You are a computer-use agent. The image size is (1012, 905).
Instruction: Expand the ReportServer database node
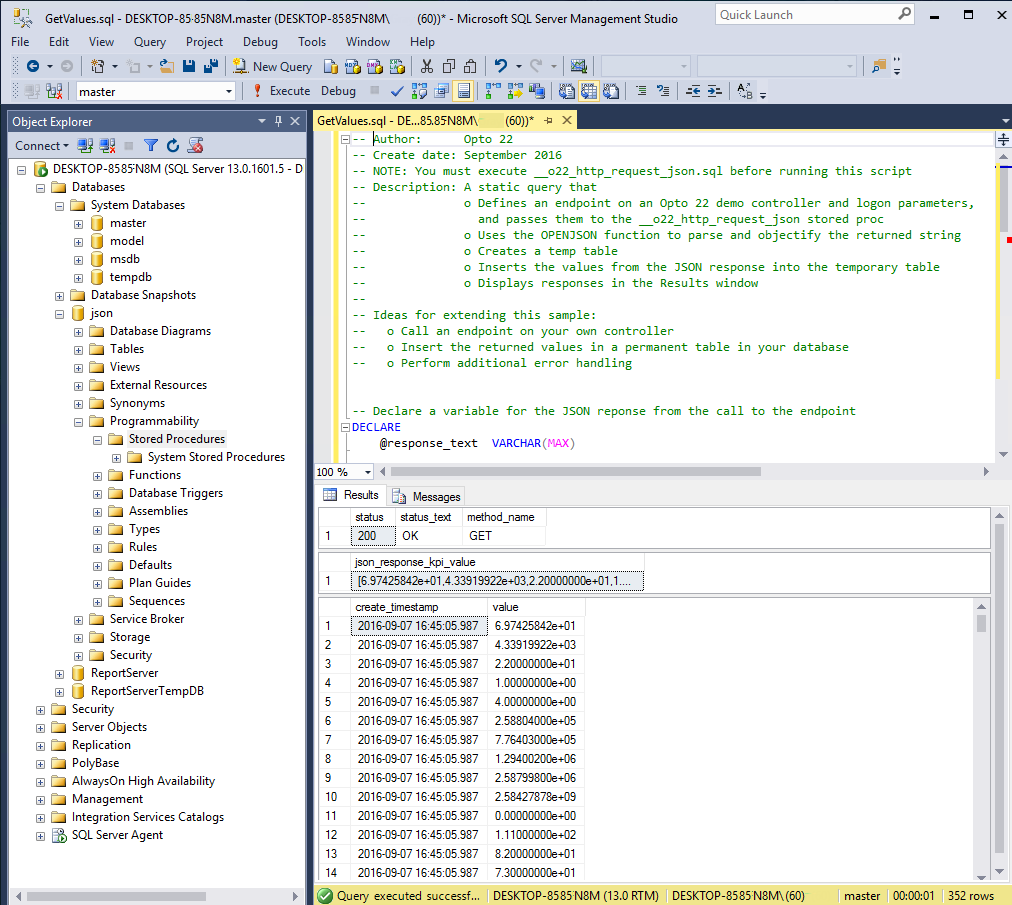[x=59, y=673]
